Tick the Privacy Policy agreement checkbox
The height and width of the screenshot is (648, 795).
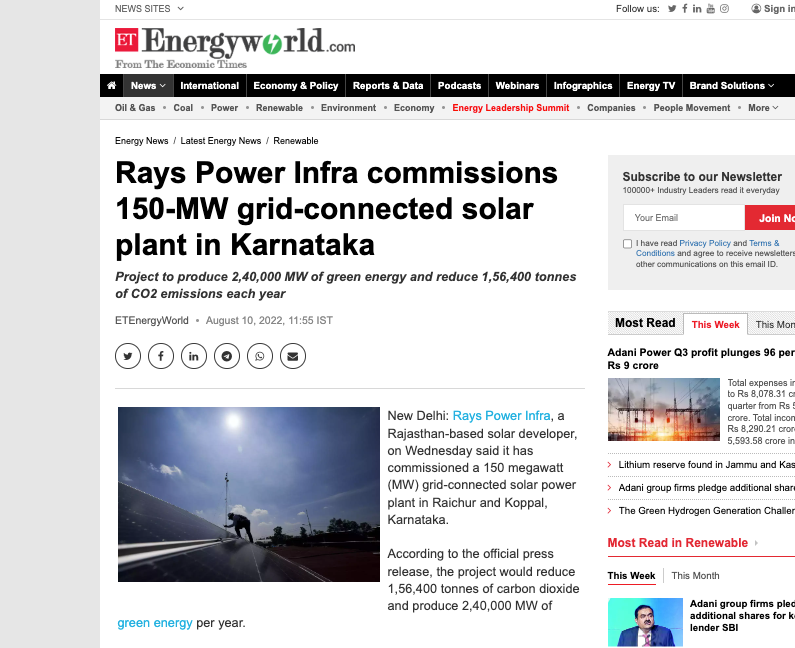[627, 244]
